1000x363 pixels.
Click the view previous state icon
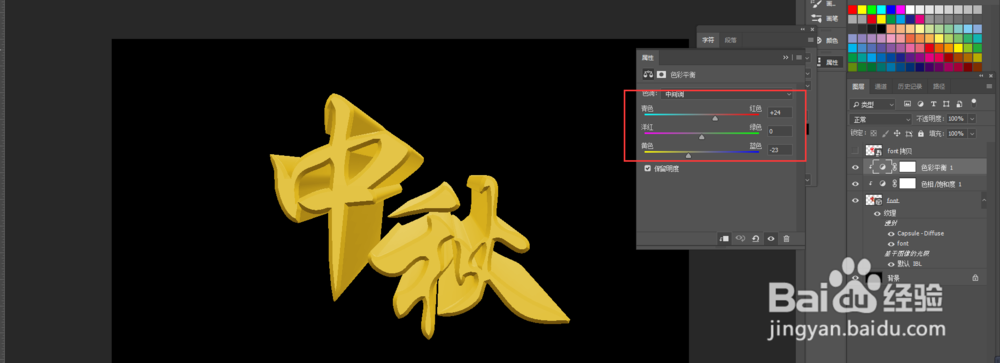740,239
